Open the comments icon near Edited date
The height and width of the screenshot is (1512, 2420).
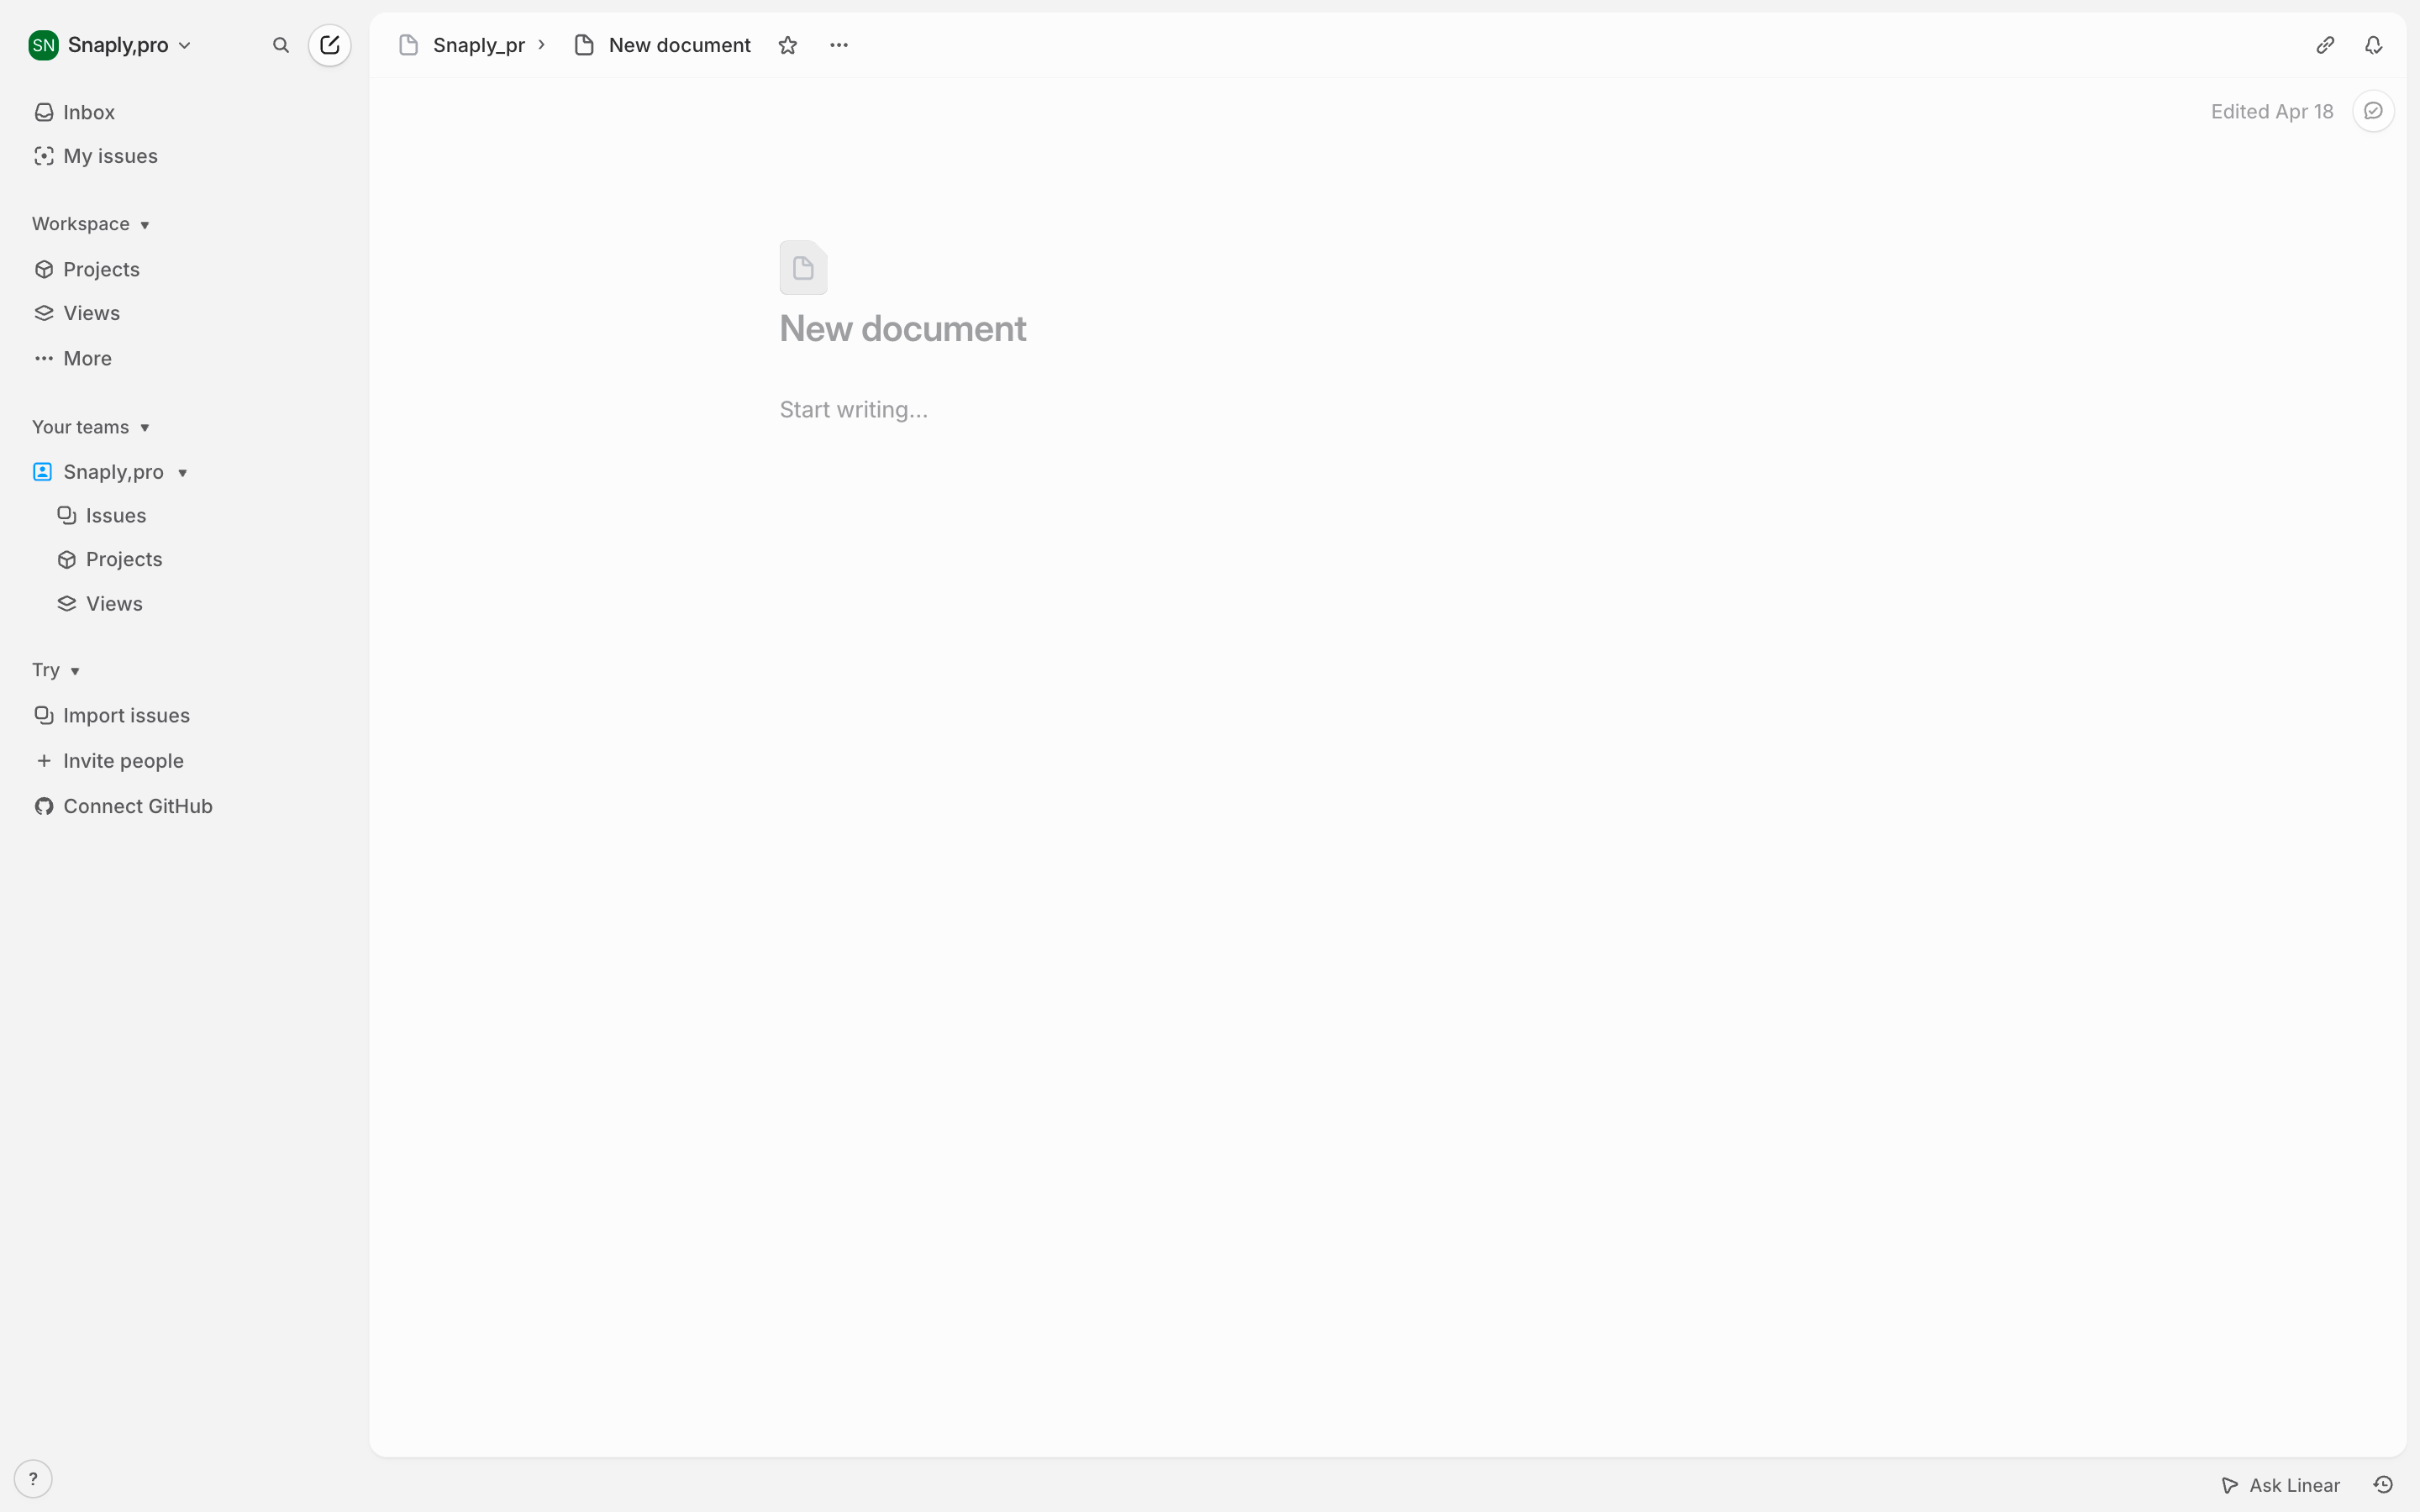(2373, 111)
